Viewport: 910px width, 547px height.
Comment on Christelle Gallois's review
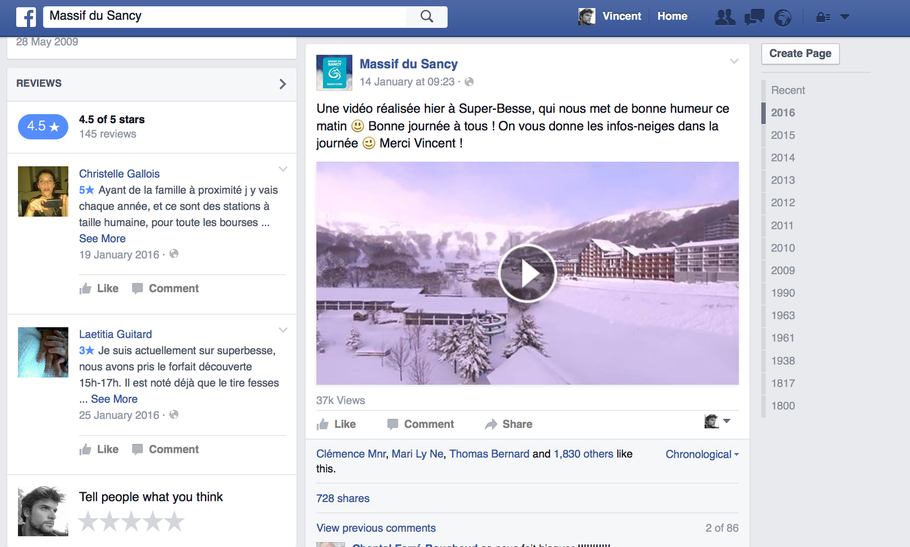(165, 288)
